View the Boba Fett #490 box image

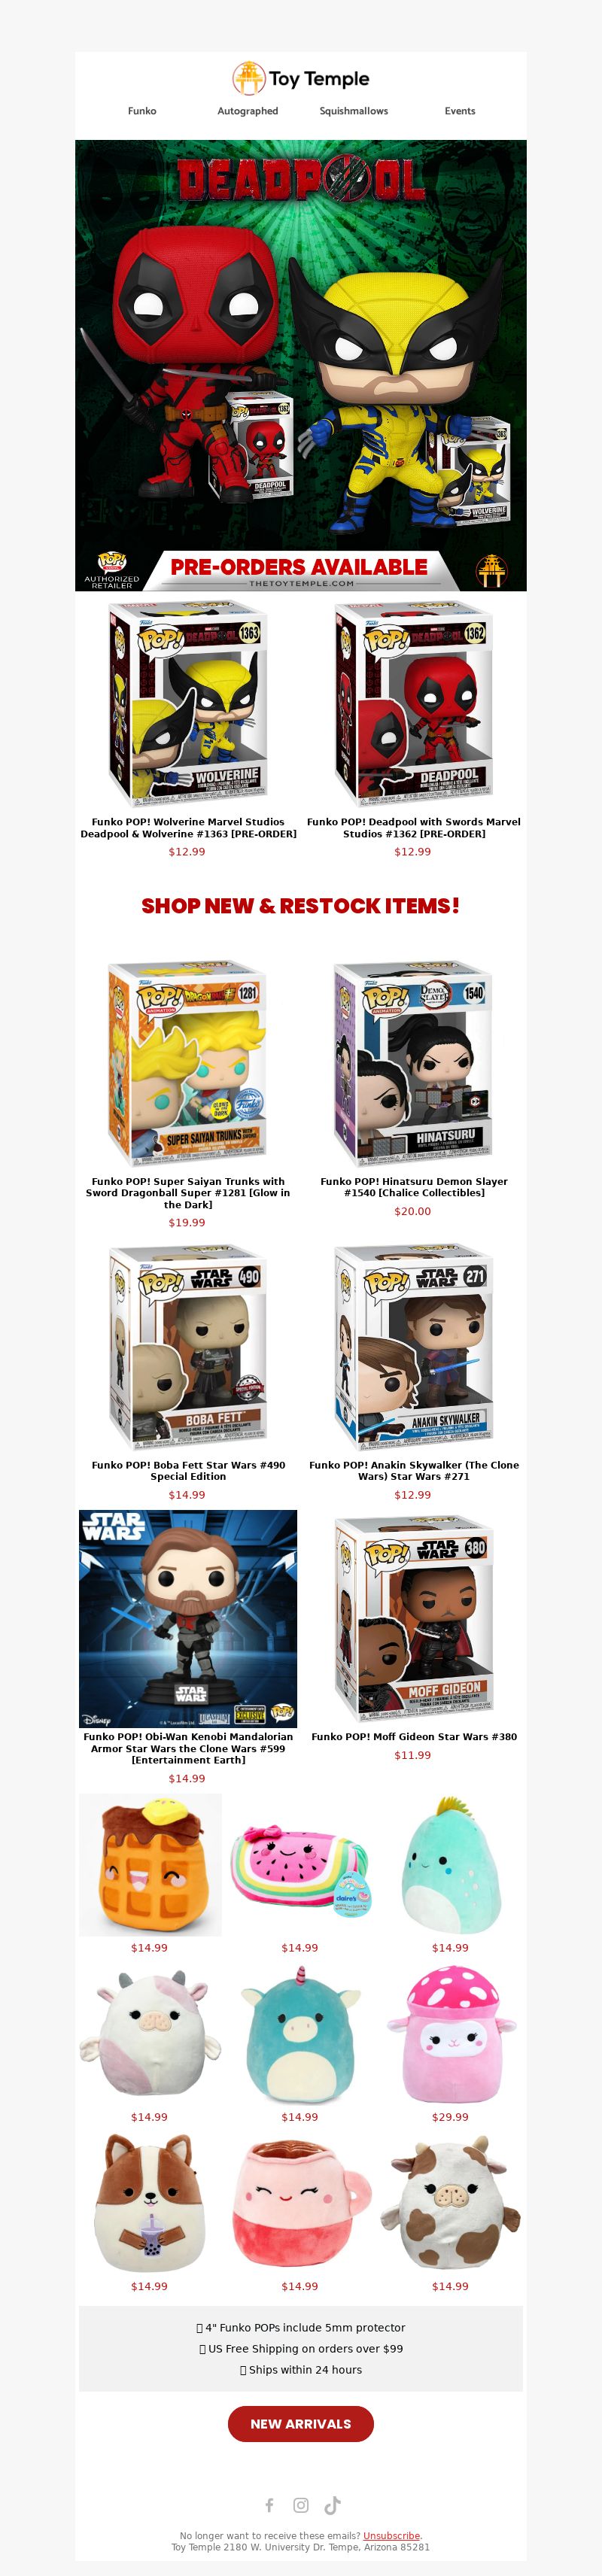coord(188,1347)
